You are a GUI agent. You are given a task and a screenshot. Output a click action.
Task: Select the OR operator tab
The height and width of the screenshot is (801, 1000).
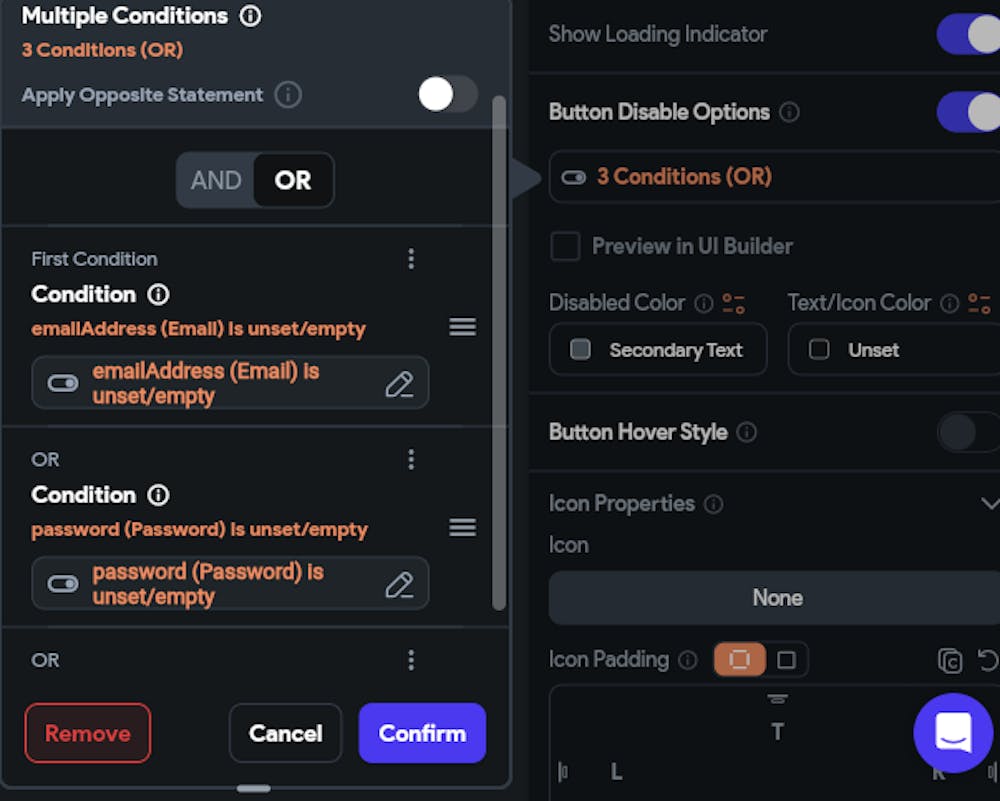click(x=293, y=180)
